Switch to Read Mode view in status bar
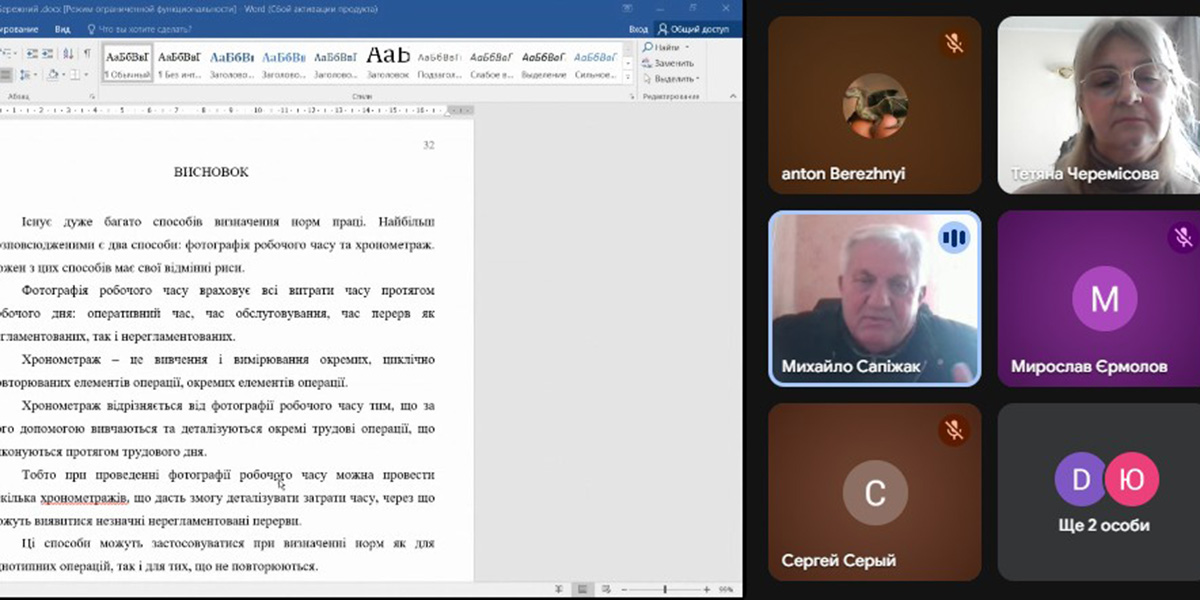 [x=558, y=589]
